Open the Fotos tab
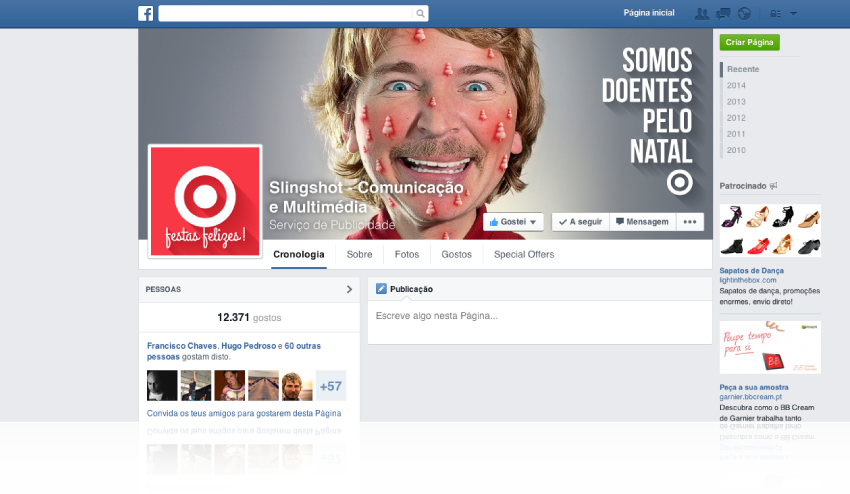The height and width of the screenshot is (494, 850). point(407,255)
